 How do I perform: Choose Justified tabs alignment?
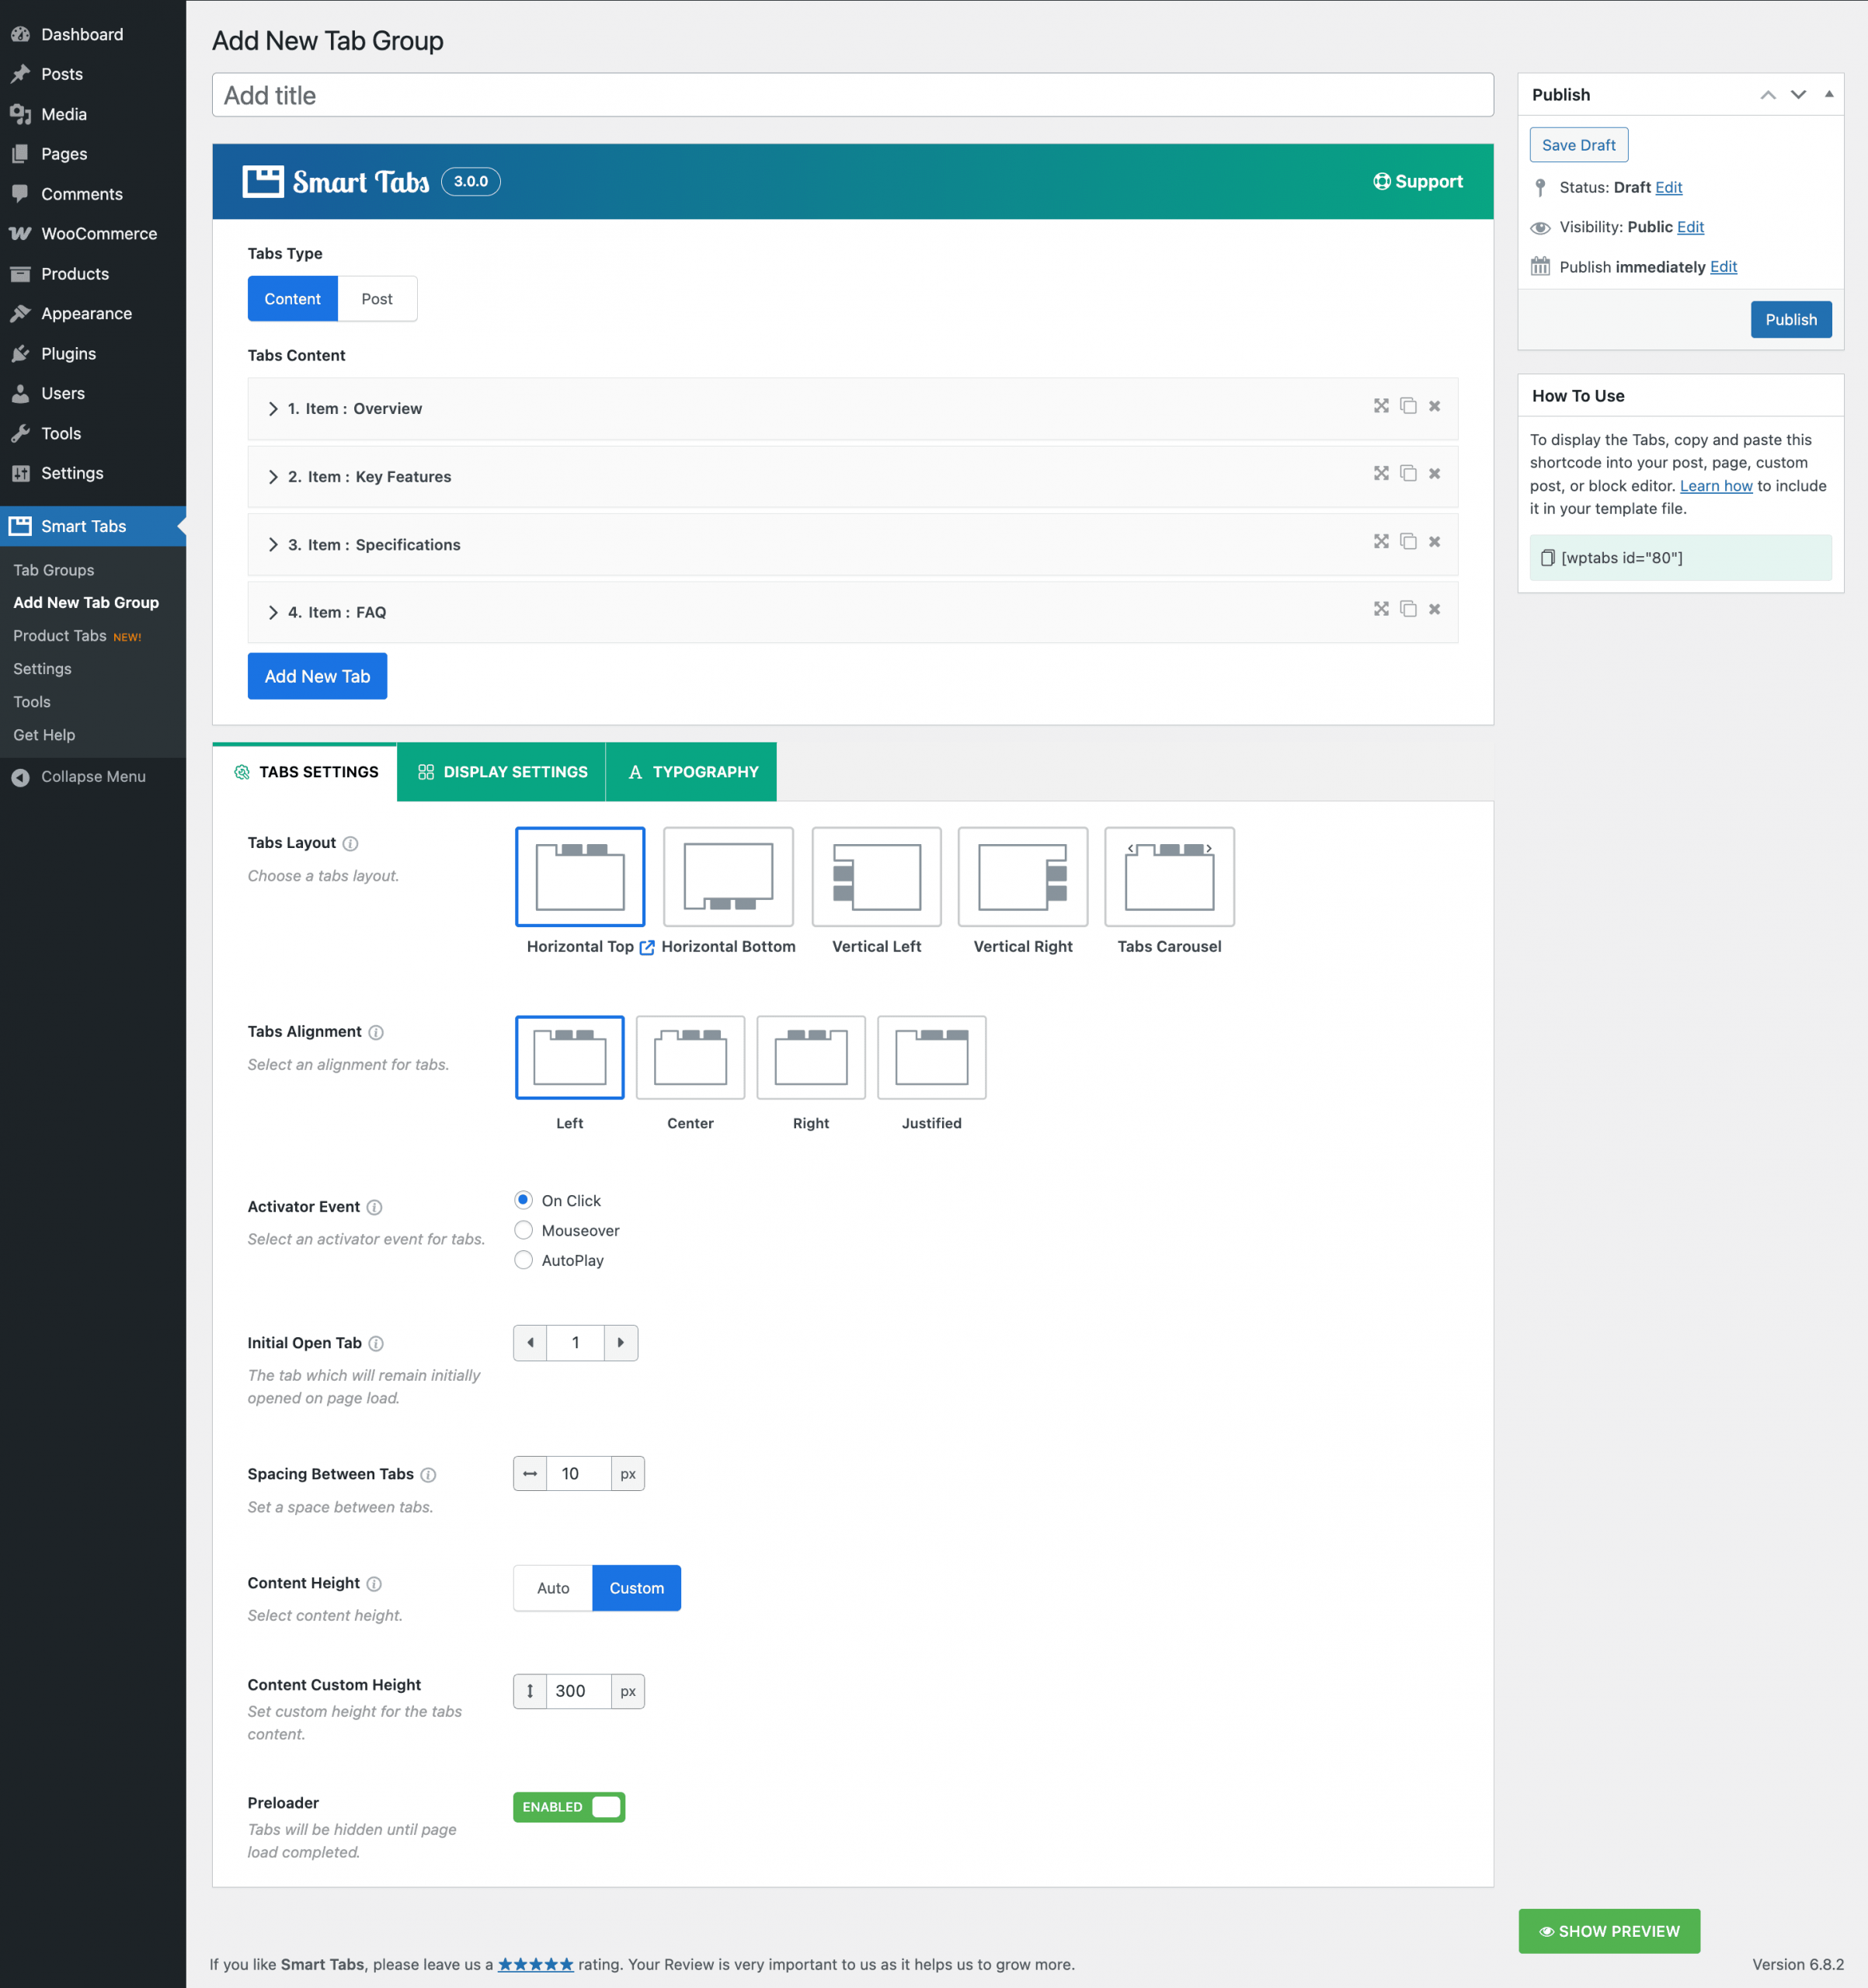click(932, 1058)
